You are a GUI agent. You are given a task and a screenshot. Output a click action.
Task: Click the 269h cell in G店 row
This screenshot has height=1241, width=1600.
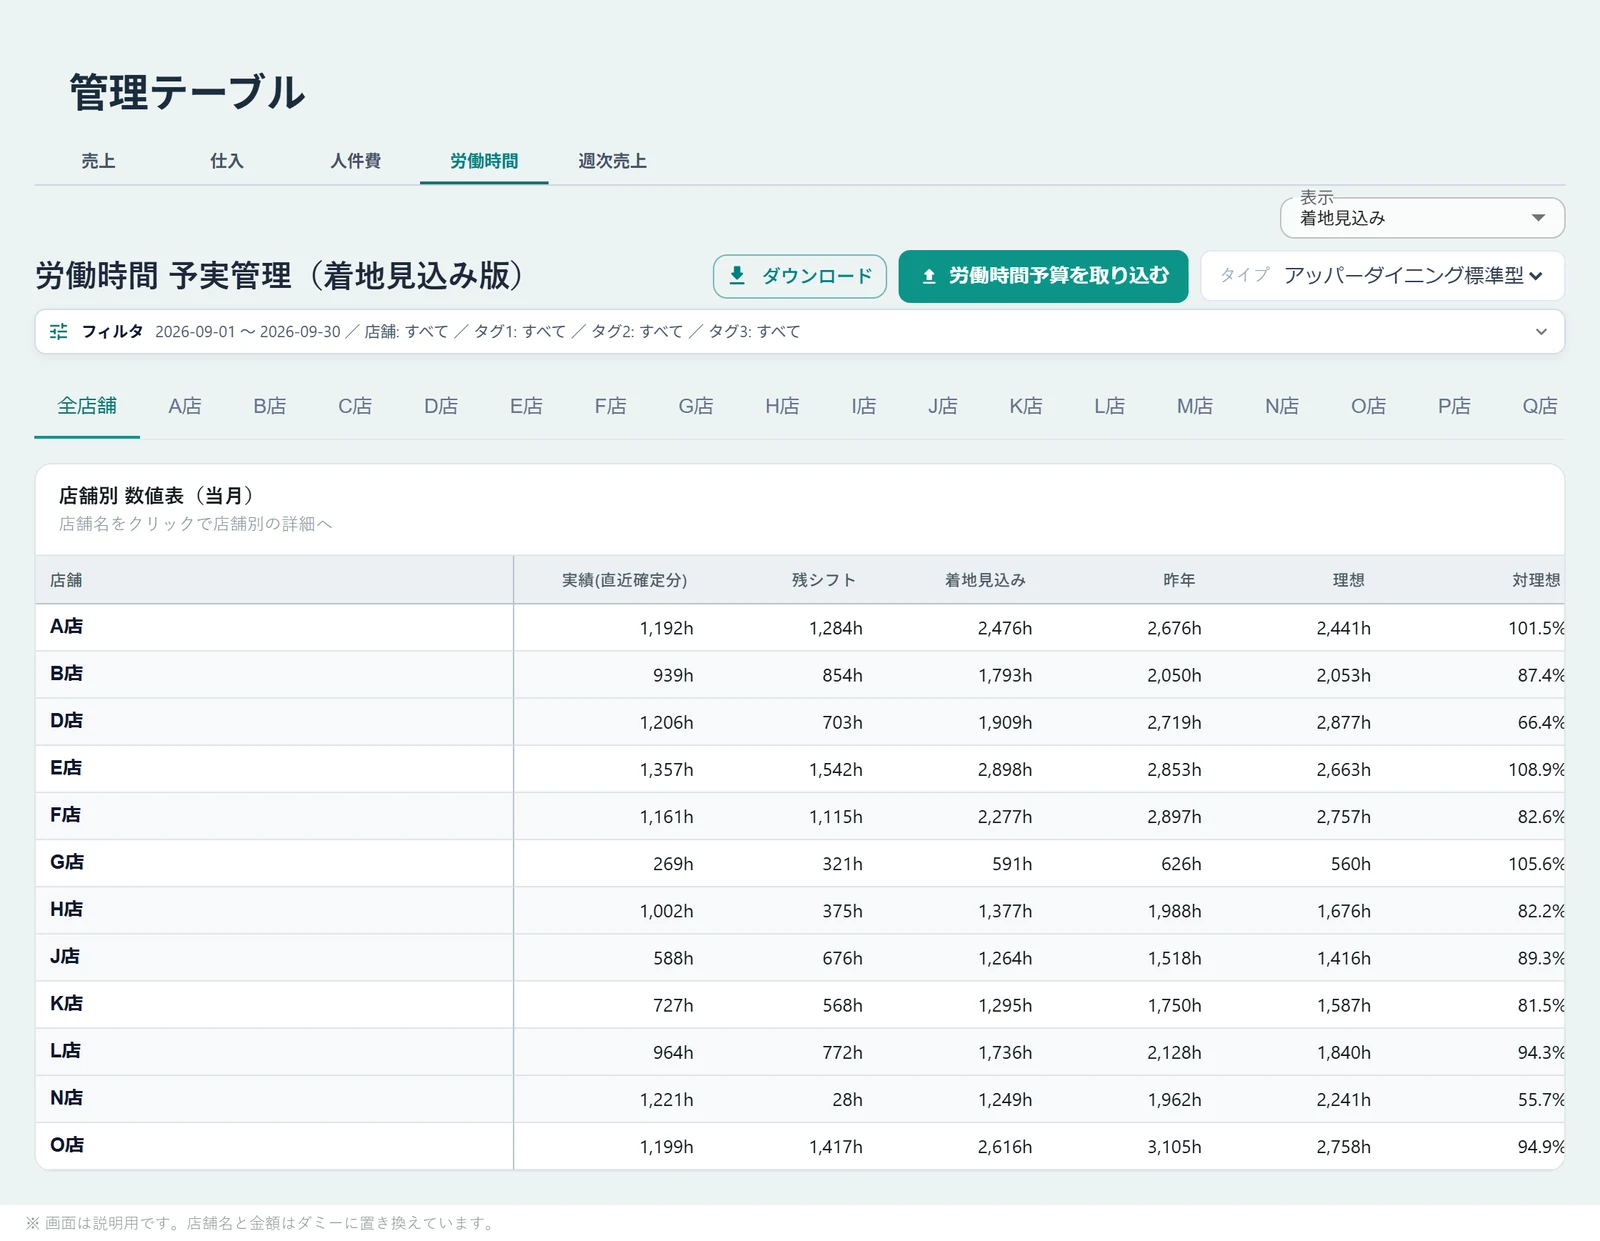(673, 864)
